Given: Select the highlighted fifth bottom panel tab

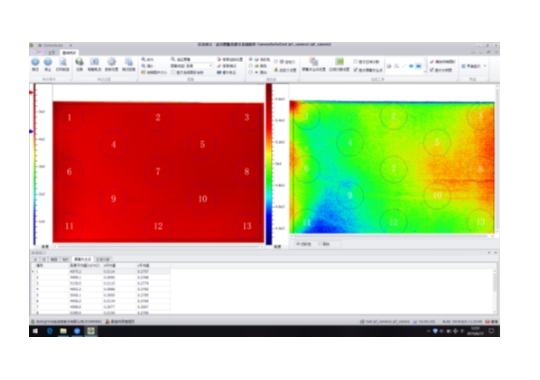Looking at the screenshot, I should [83, 259].
